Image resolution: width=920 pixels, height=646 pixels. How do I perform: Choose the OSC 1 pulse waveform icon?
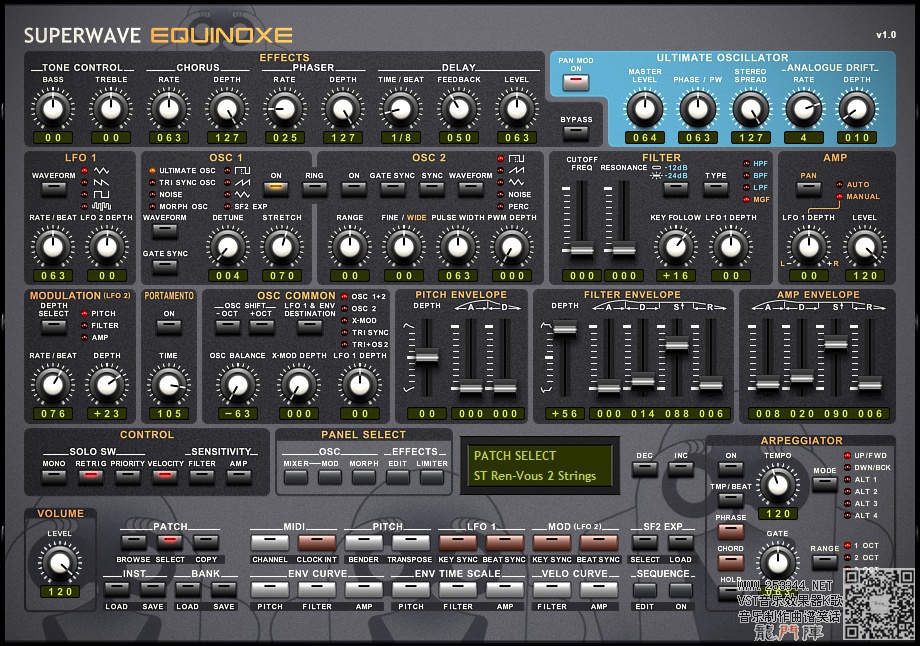242,171
